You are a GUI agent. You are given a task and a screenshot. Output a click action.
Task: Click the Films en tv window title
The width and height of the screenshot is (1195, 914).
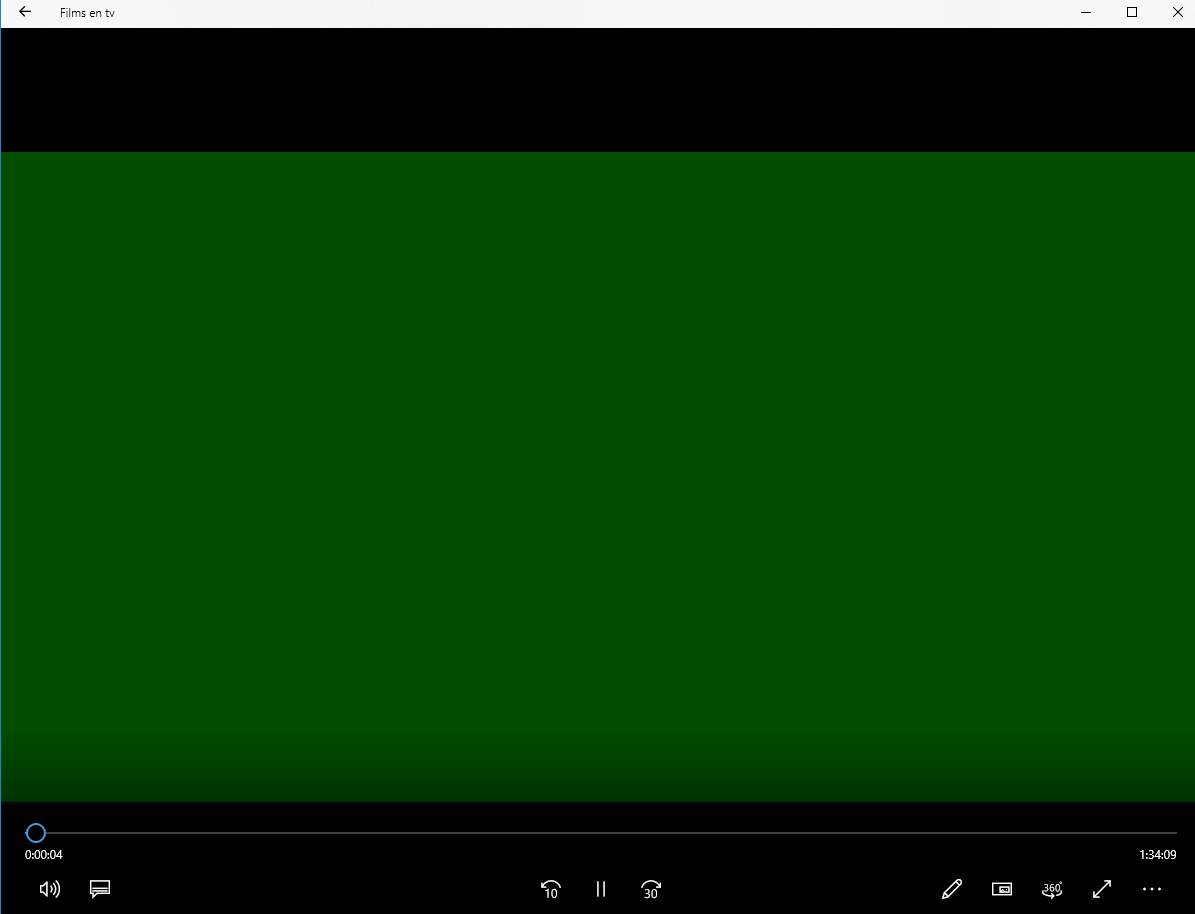pos(88,13)
